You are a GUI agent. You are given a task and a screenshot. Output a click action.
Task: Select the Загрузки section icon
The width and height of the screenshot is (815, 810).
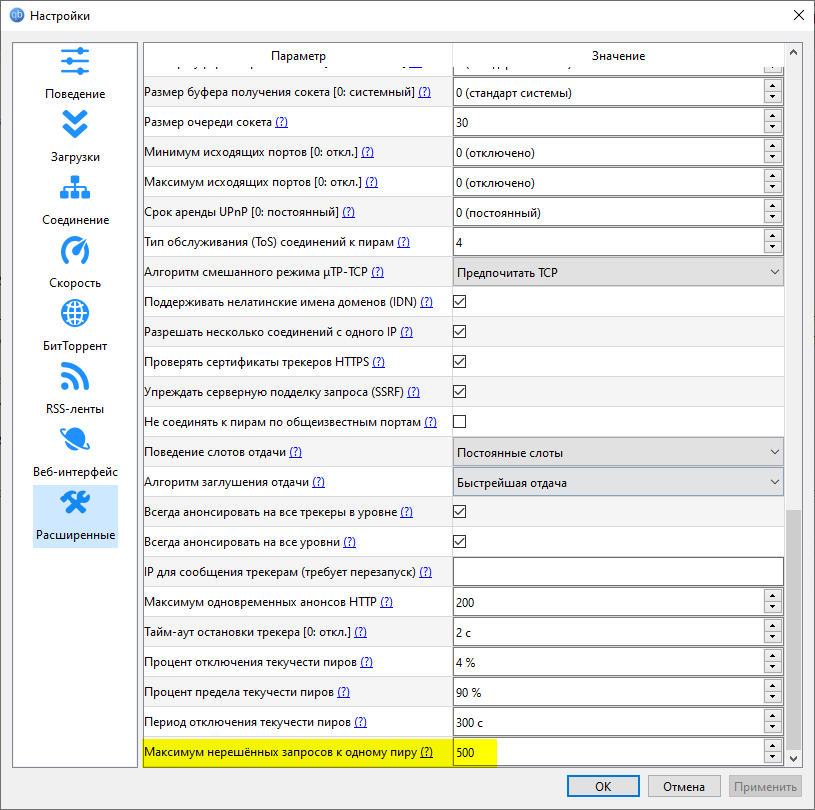[75, 124]
